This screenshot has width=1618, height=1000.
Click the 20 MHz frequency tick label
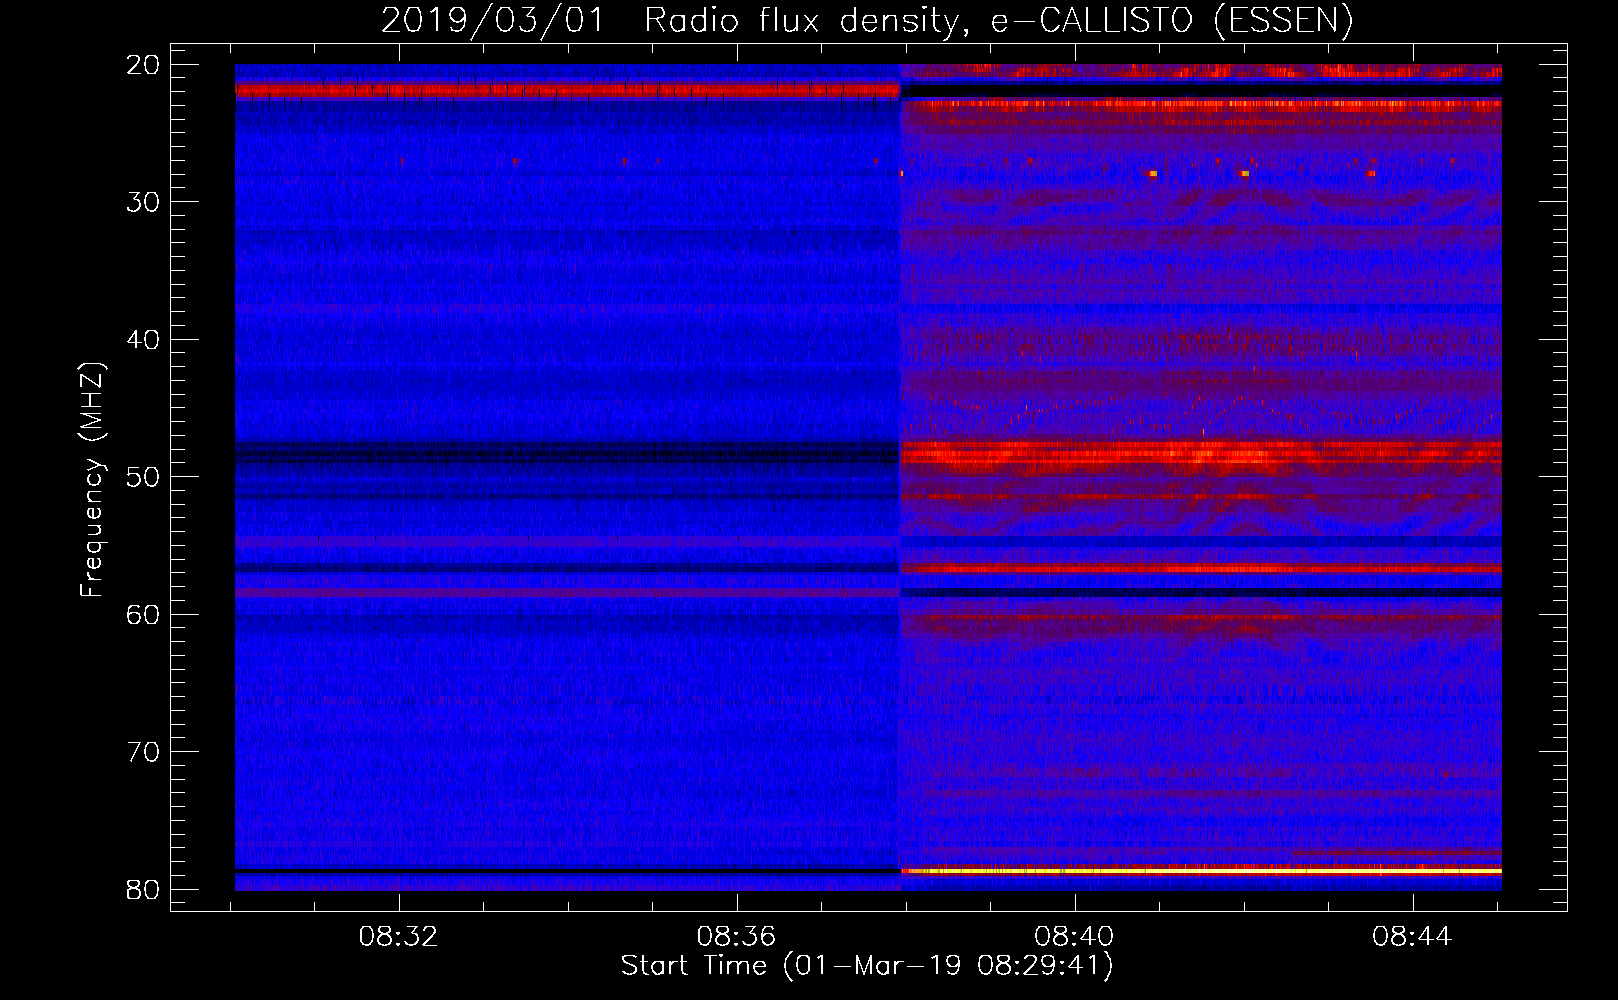(x=143, y=65)
